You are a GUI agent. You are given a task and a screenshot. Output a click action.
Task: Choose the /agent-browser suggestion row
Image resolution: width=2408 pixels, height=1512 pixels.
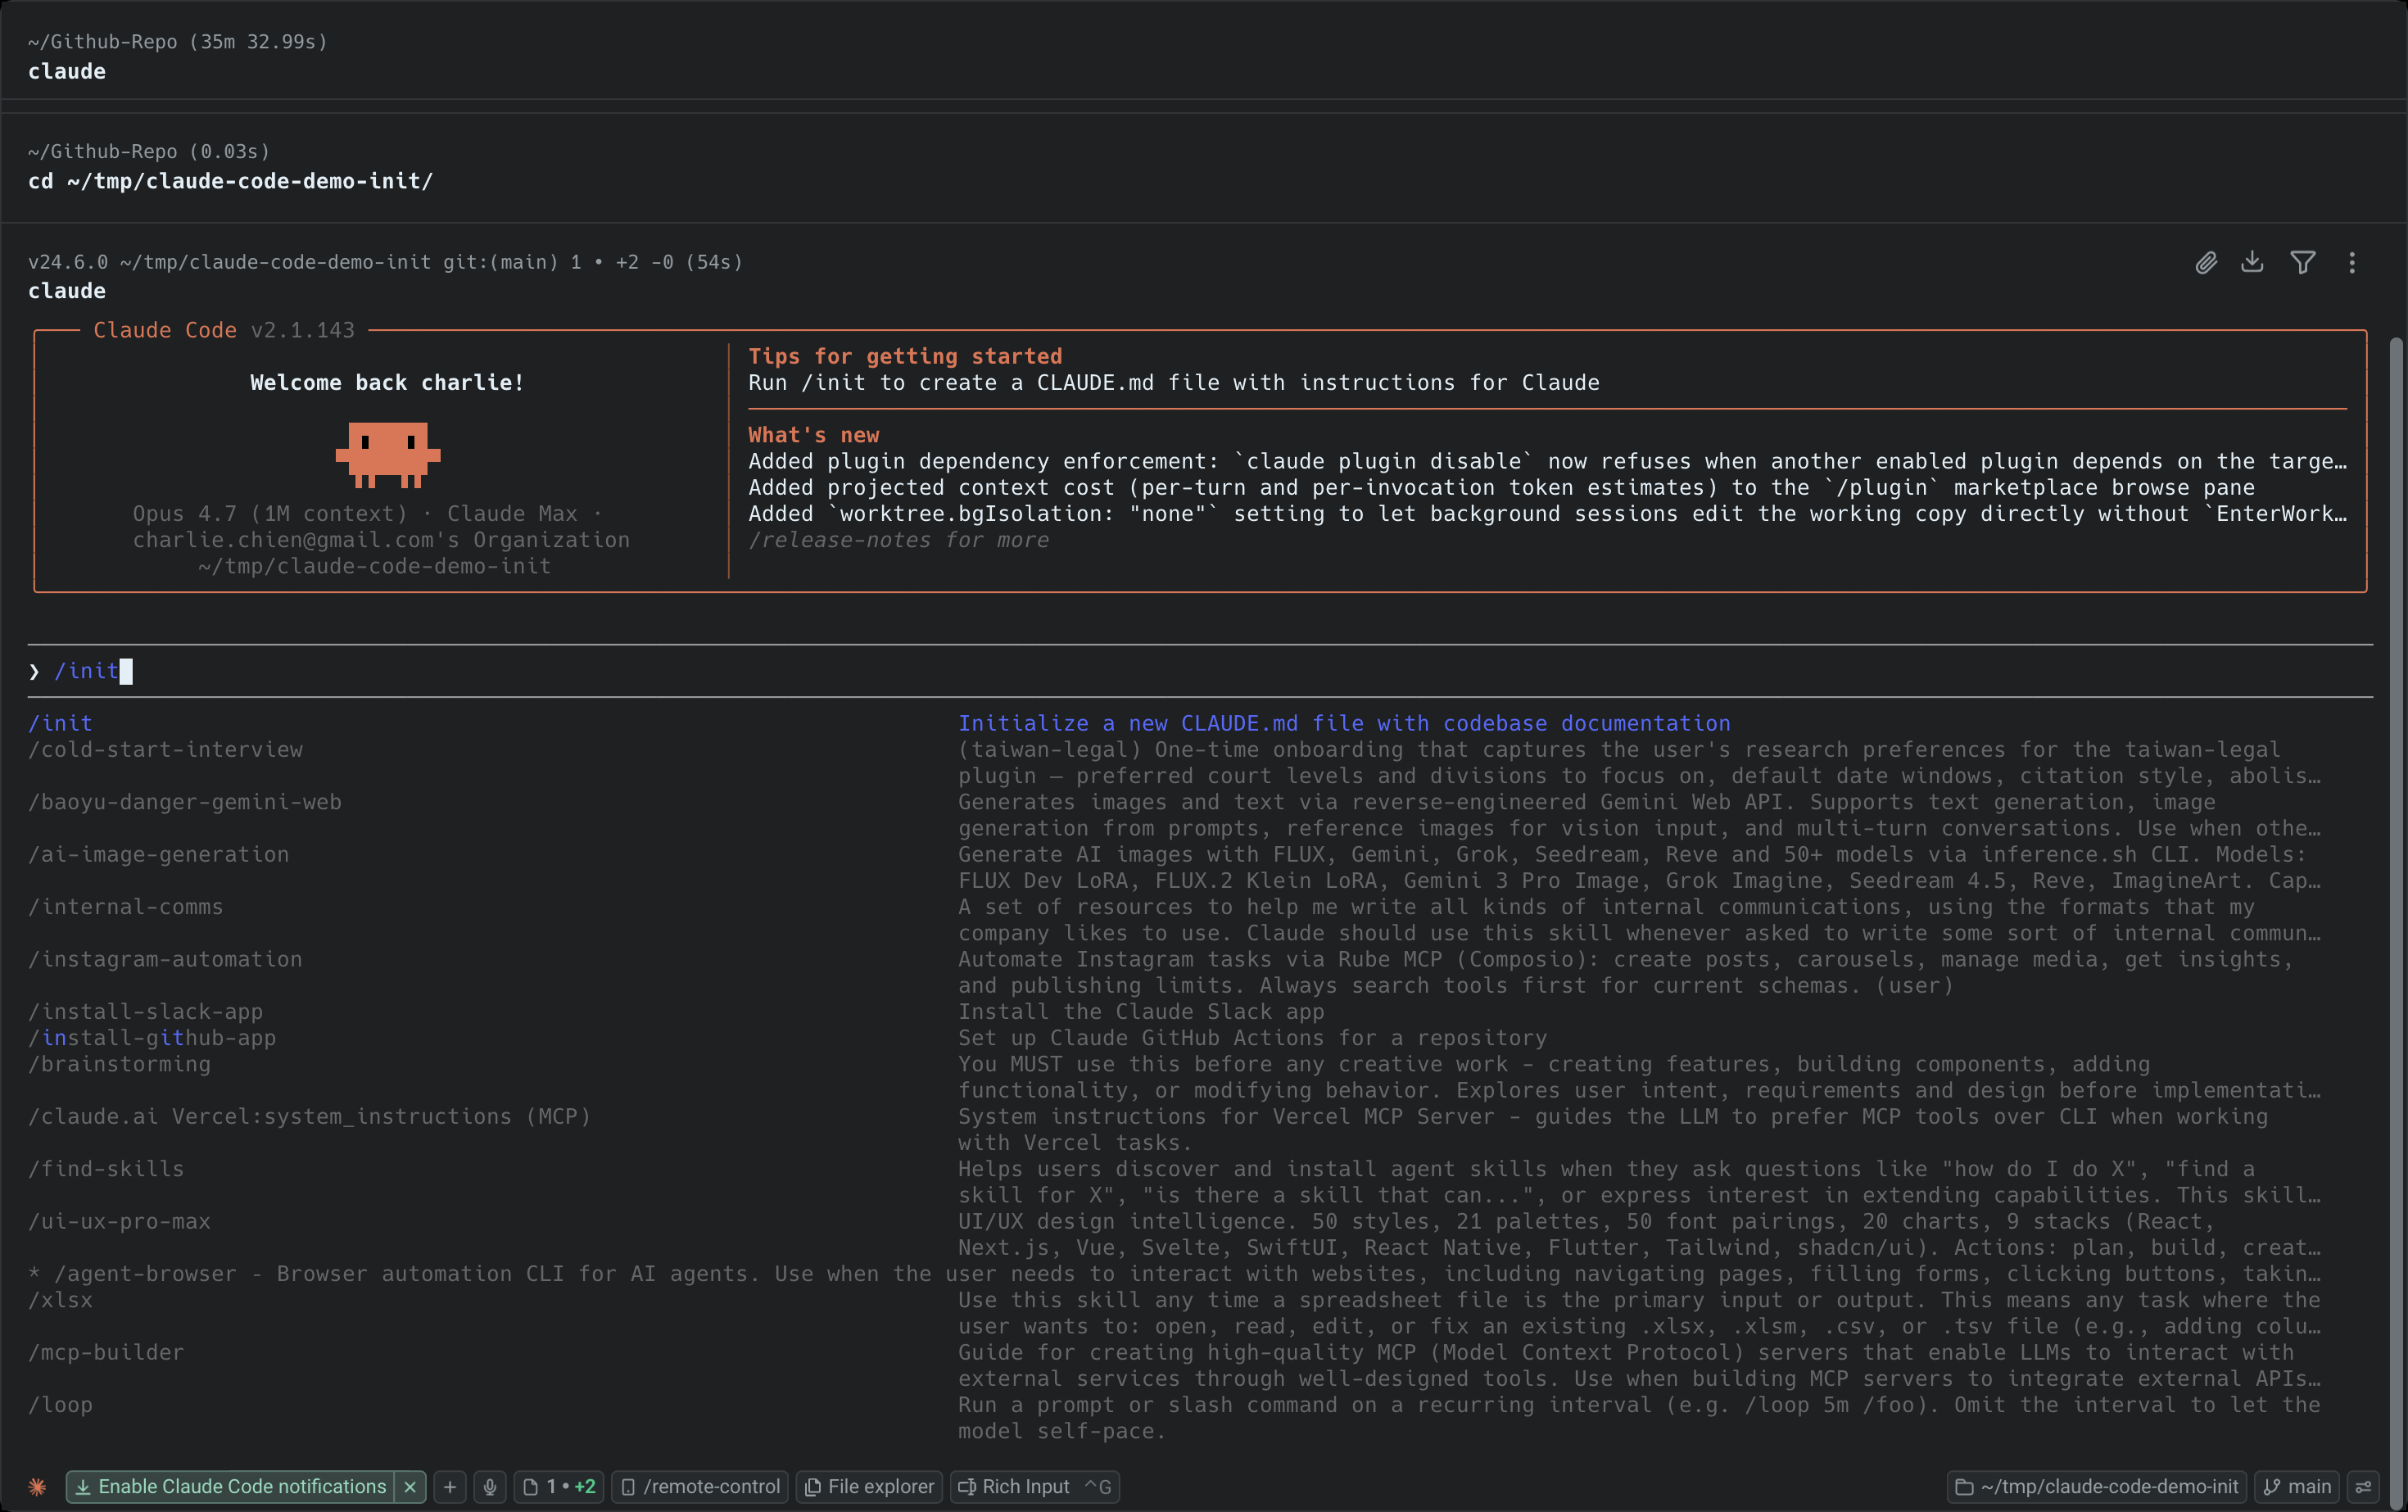tap(1175, 1274)
